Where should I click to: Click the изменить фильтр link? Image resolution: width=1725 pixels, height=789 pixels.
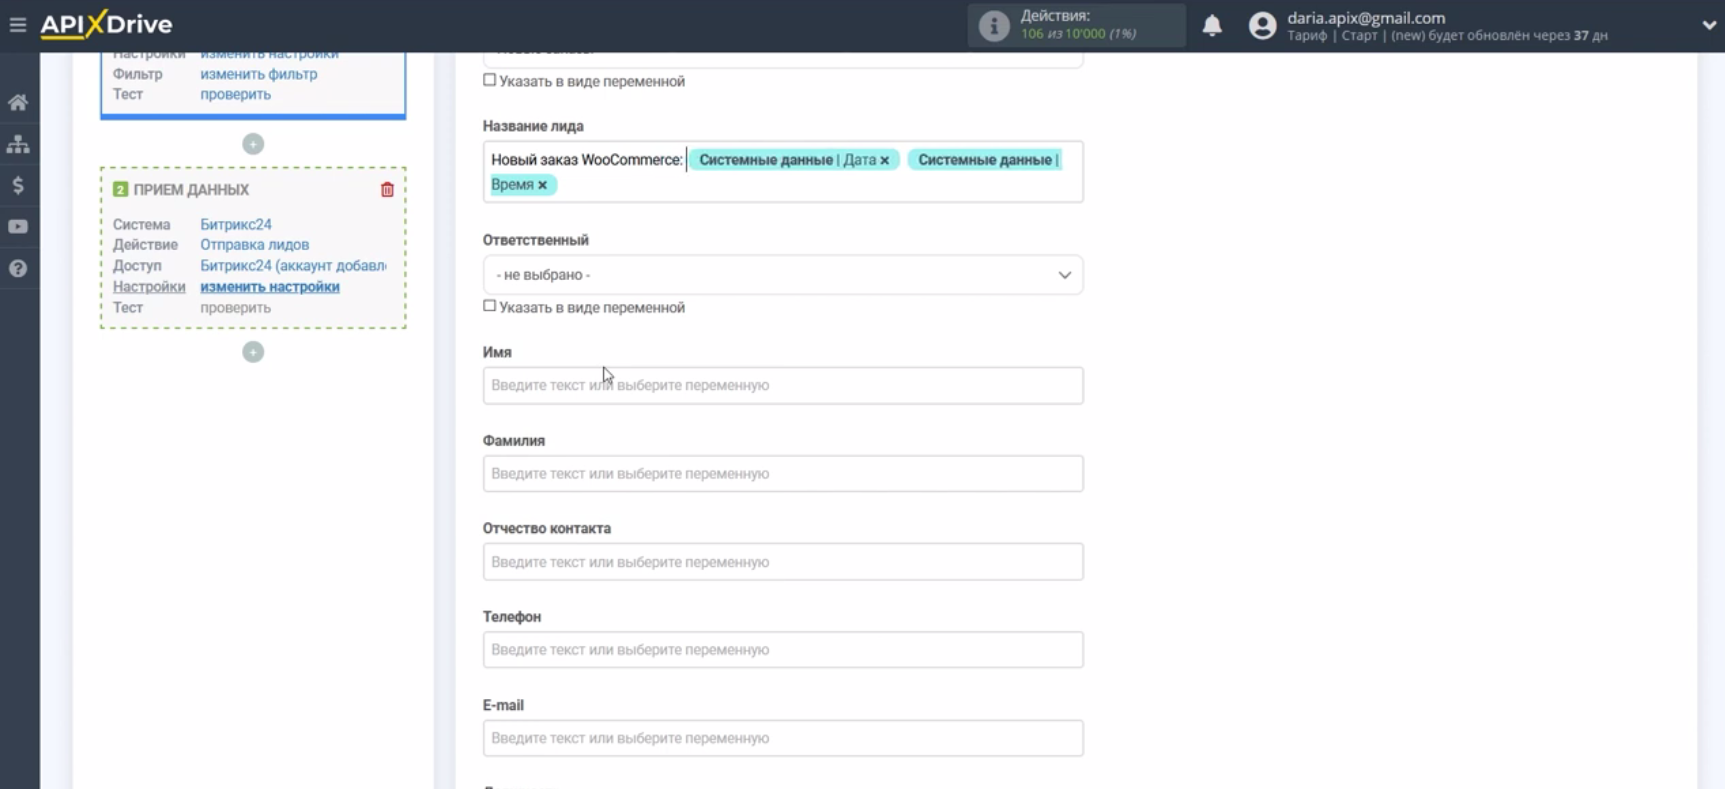(x=258, y=74)
